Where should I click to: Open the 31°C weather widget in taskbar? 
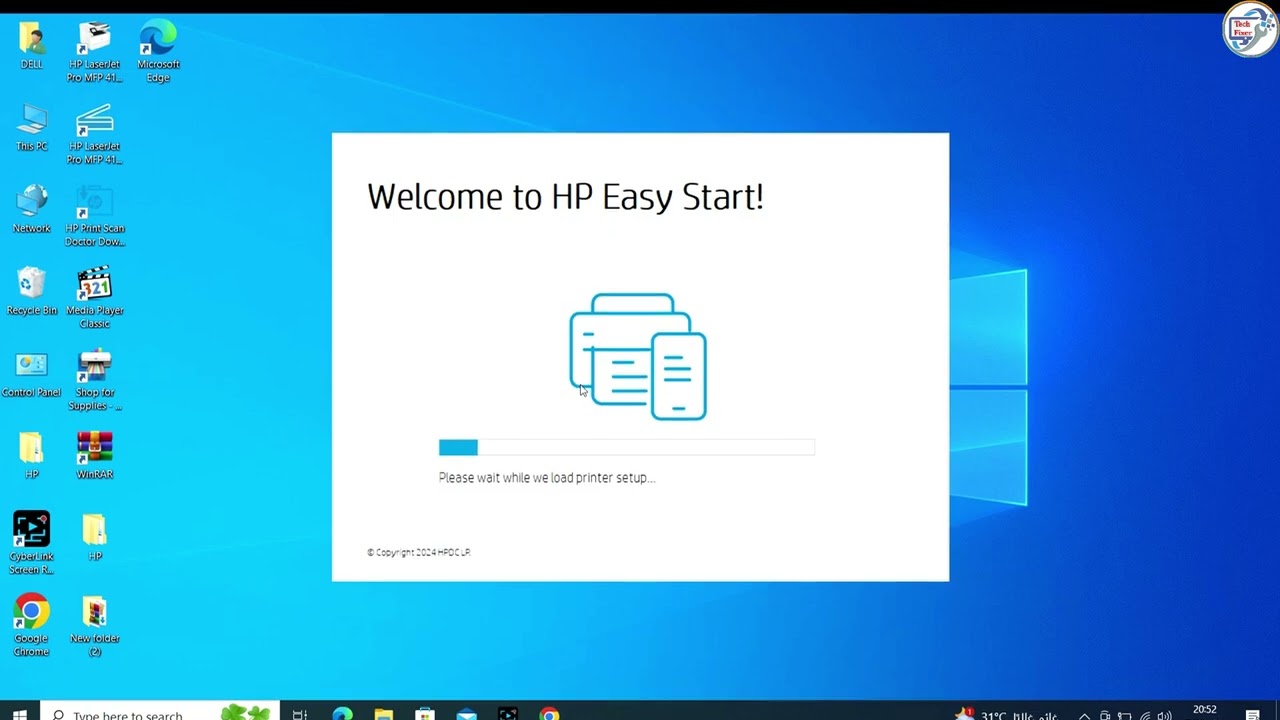[x=1006, y=714]
